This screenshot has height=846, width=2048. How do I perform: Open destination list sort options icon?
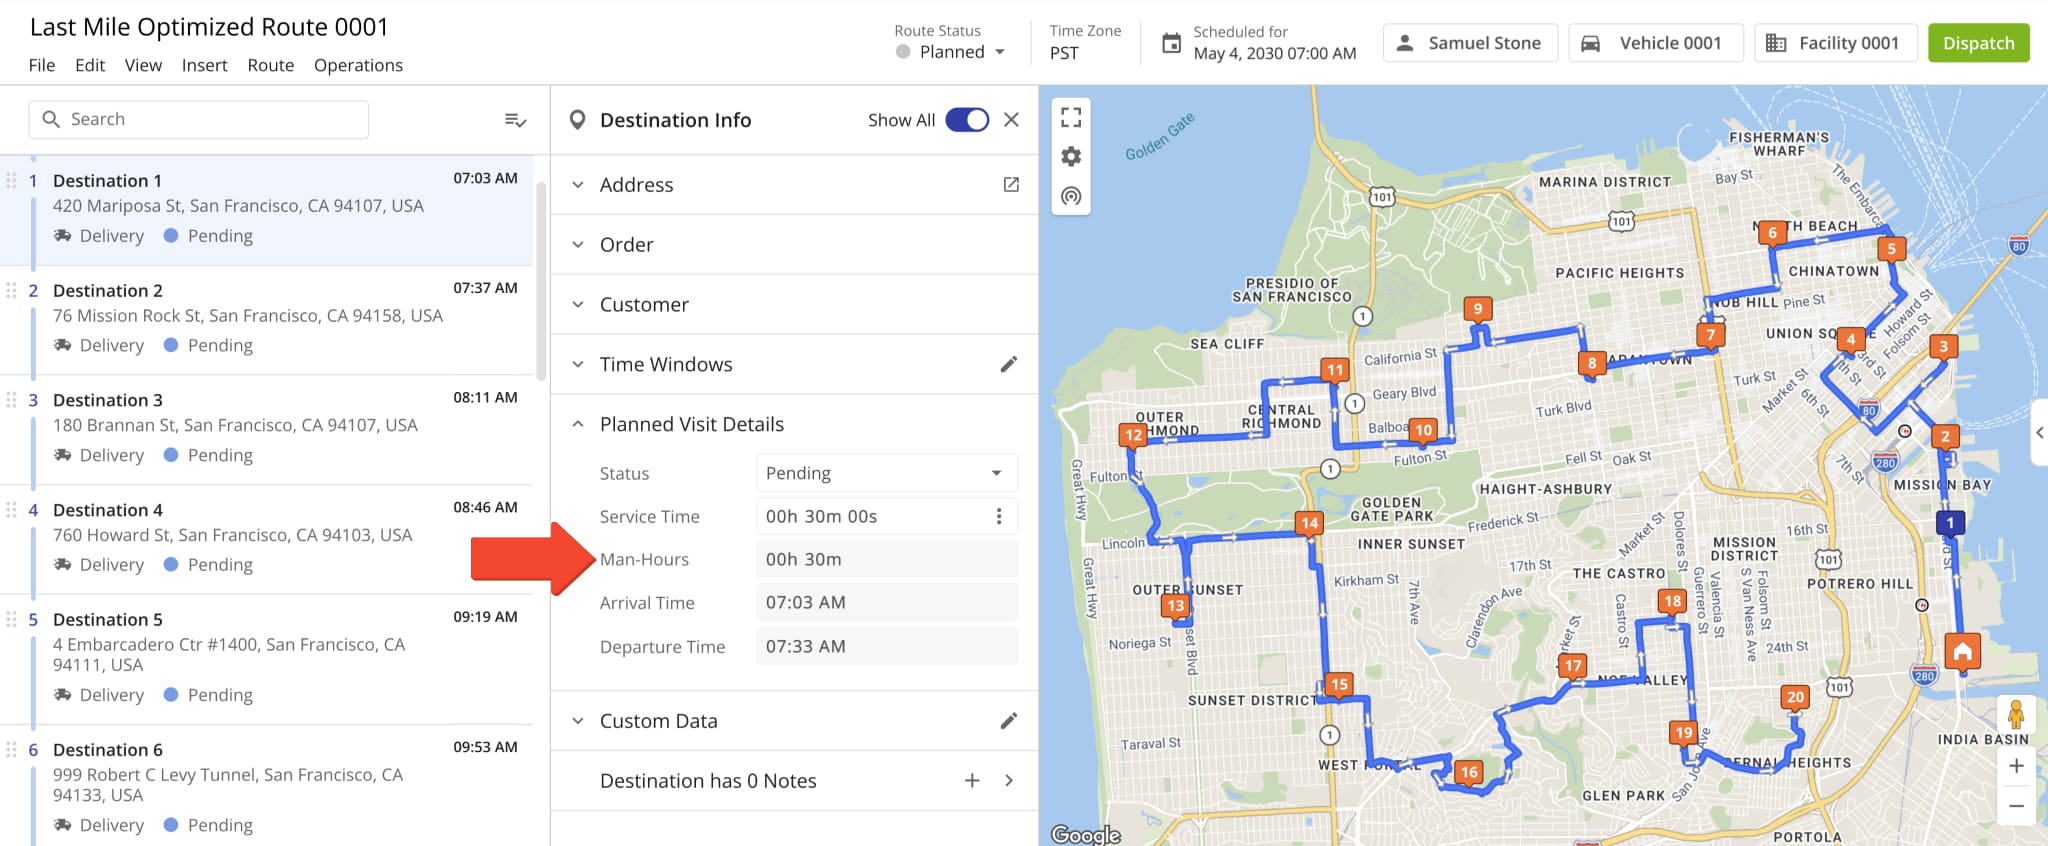click(x=515, y=120)
